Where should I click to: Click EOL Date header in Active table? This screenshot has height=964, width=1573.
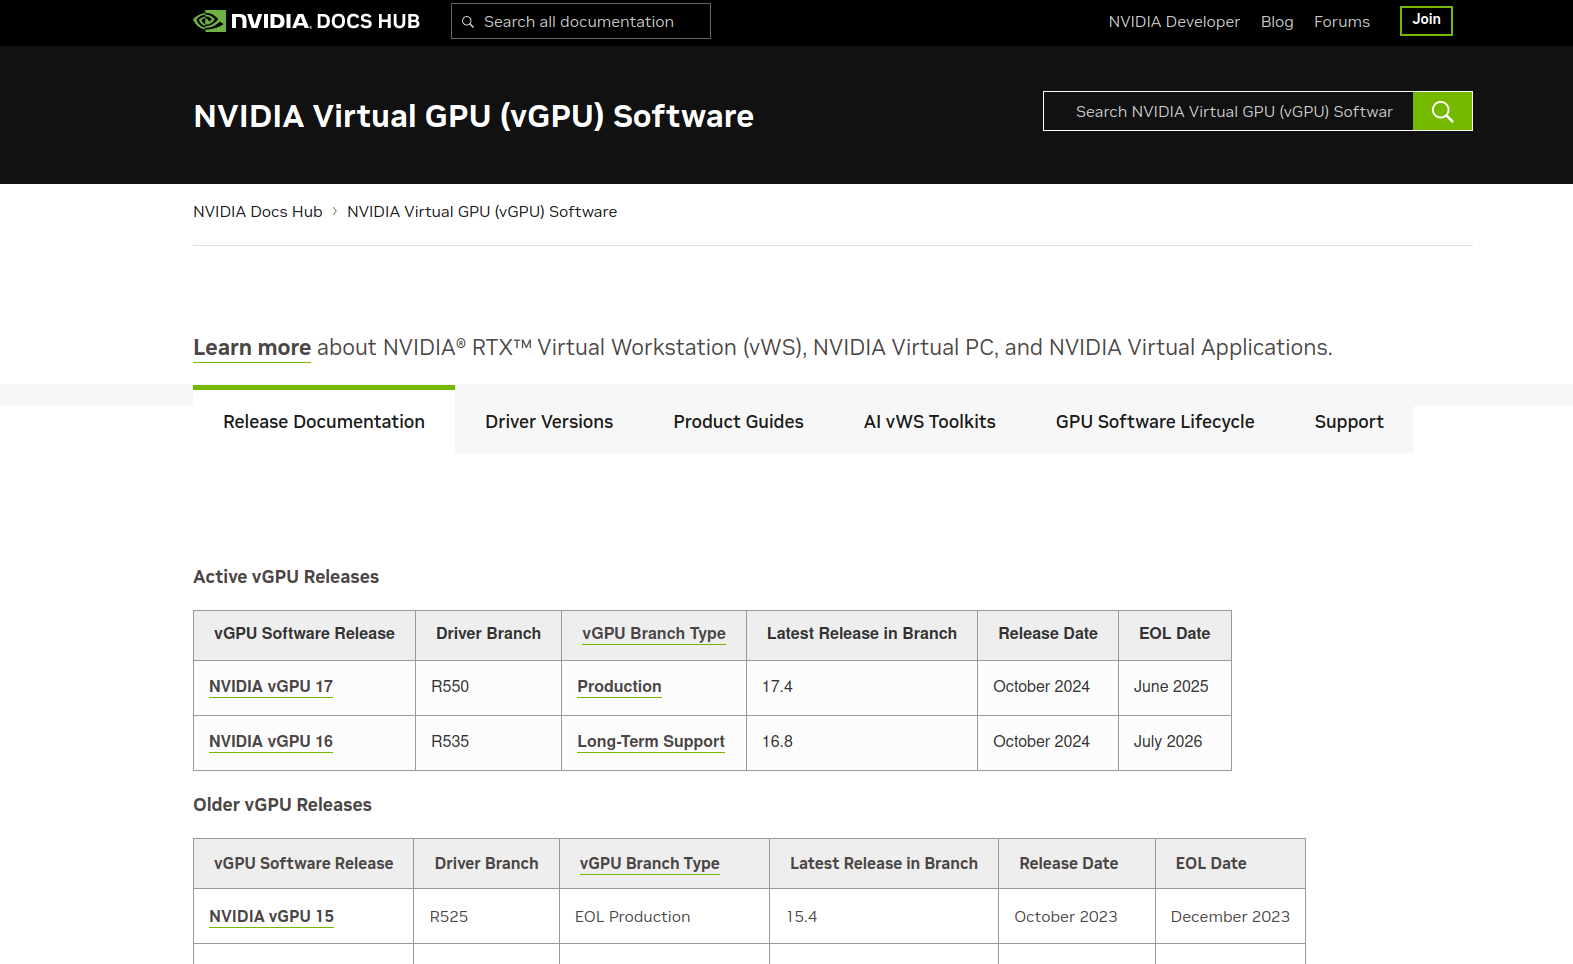1175,634
